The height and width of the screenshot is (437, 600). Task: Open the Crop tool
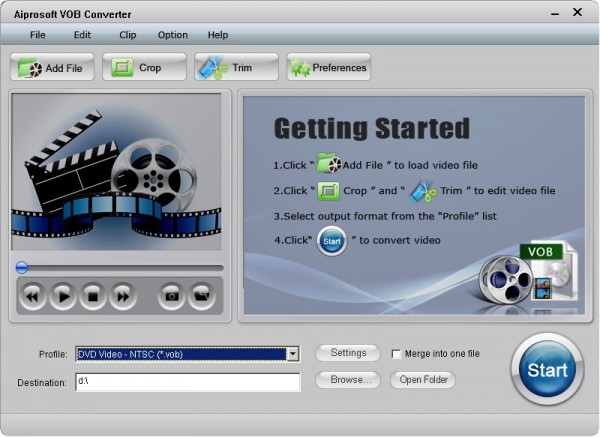[144, 68]
